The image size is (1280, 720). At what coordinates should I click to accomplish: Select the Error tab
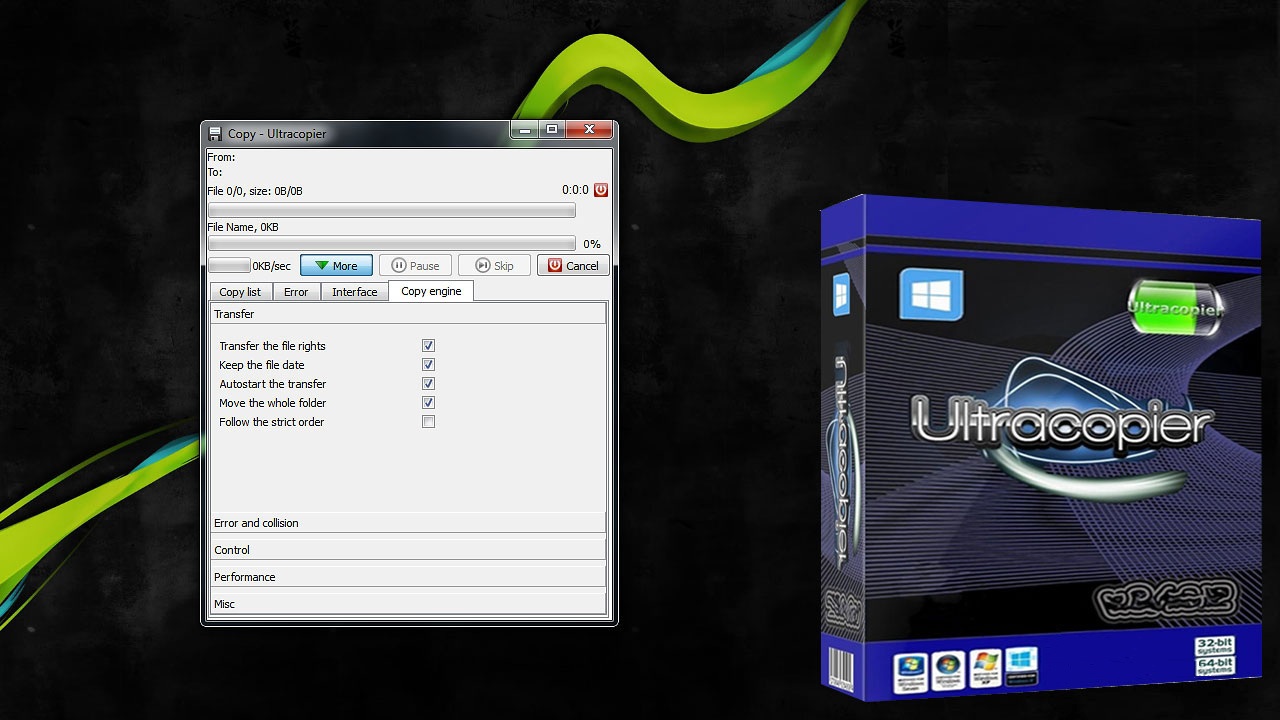(x=296, y=291)
